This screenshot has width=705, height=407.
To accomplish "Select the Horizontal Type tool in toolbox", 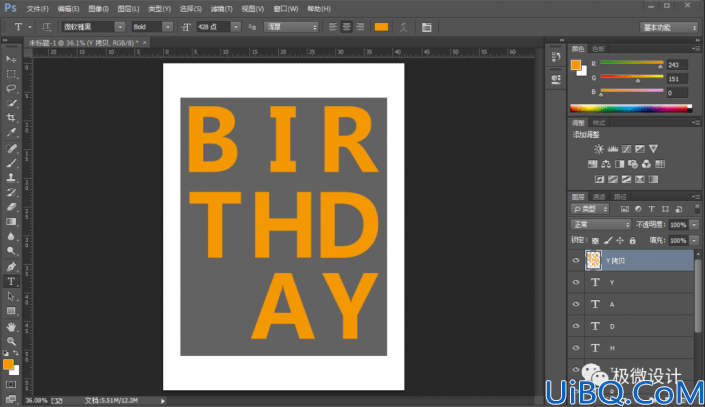I will click(11, 282).
